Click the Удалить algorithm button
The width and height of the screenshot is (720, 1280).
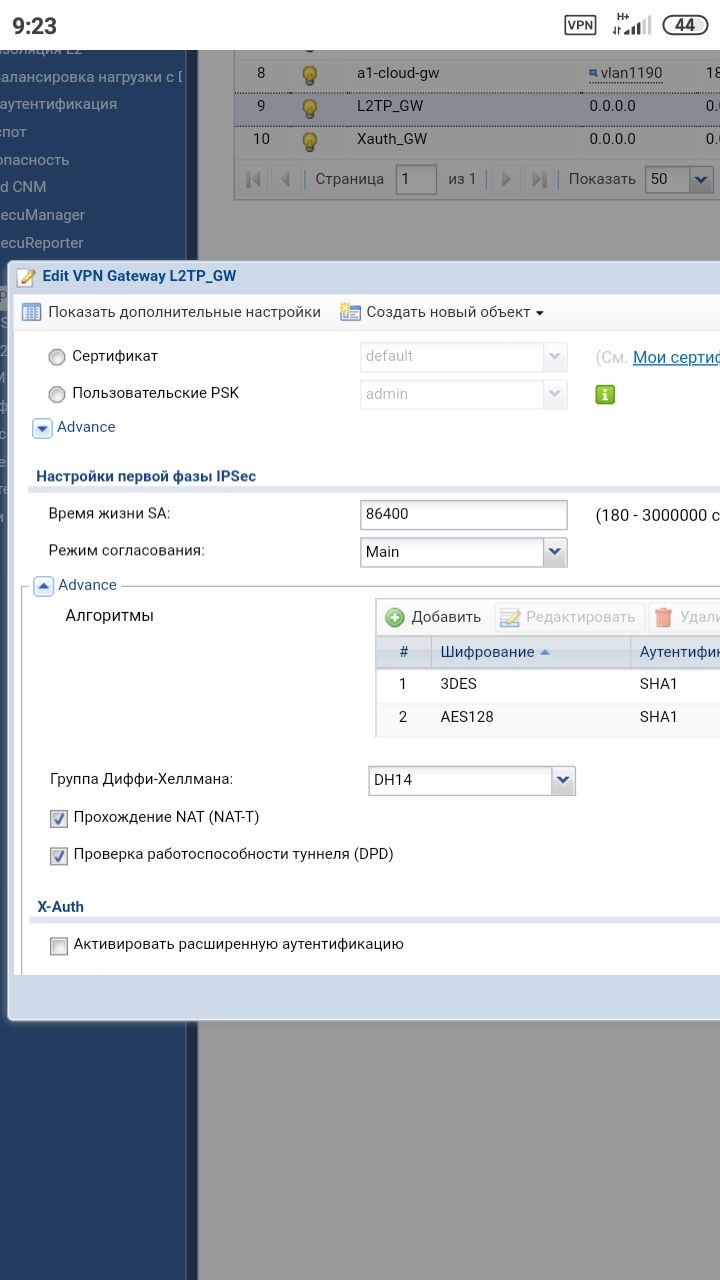[684, 617]
